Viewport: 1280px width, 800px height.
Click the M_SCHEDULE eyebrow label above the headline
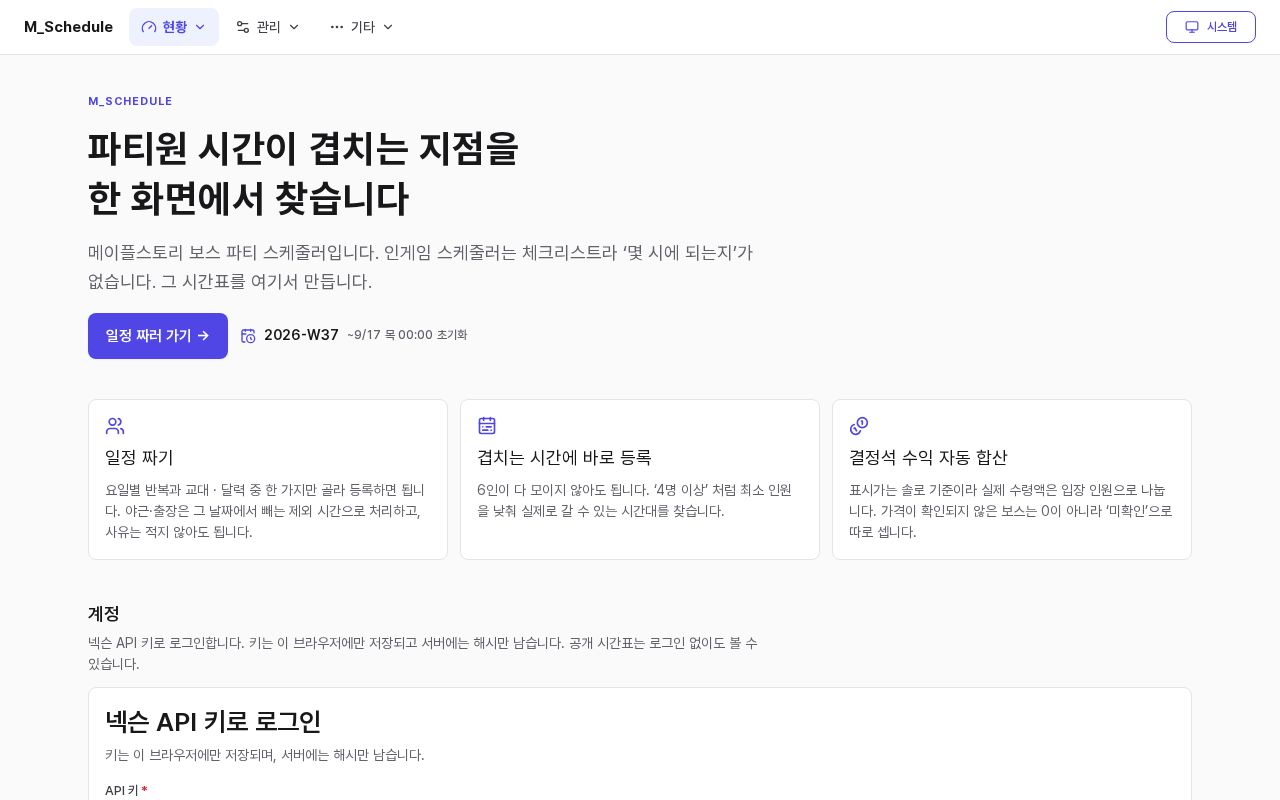tap(130, 101)
